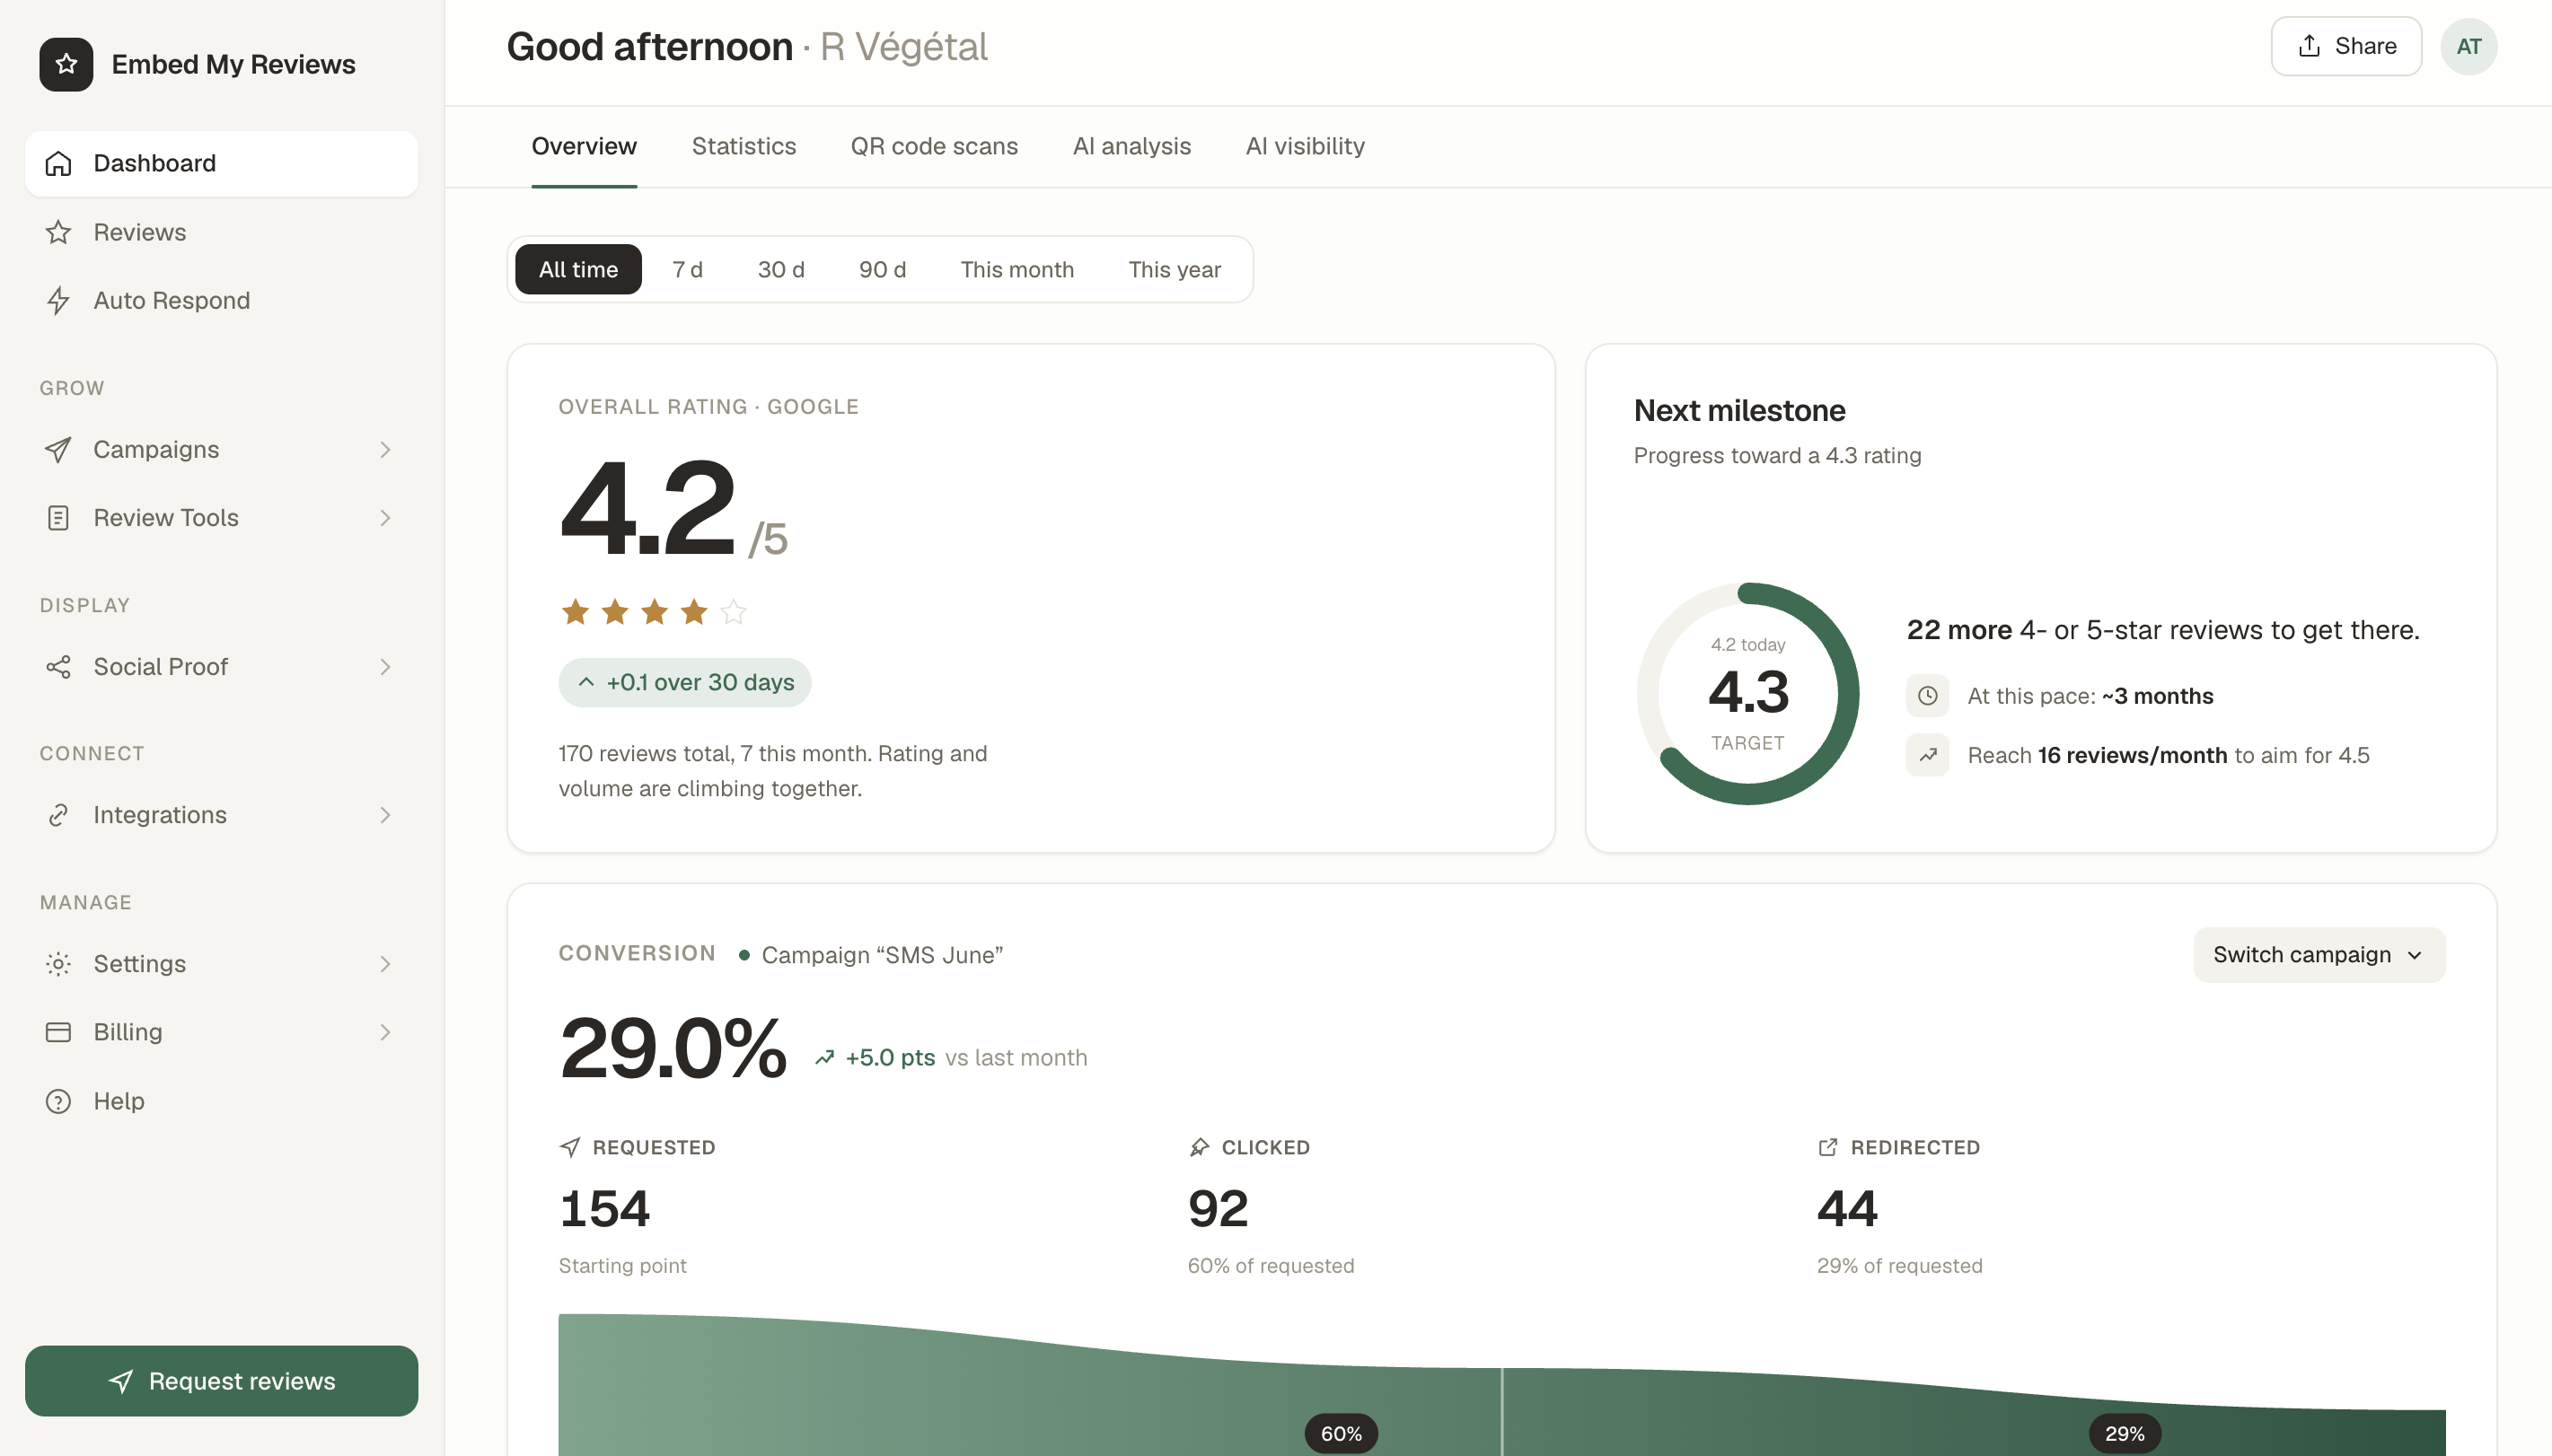
Task: Click the Campaigns paper plane icon
Action: (58, 449)
